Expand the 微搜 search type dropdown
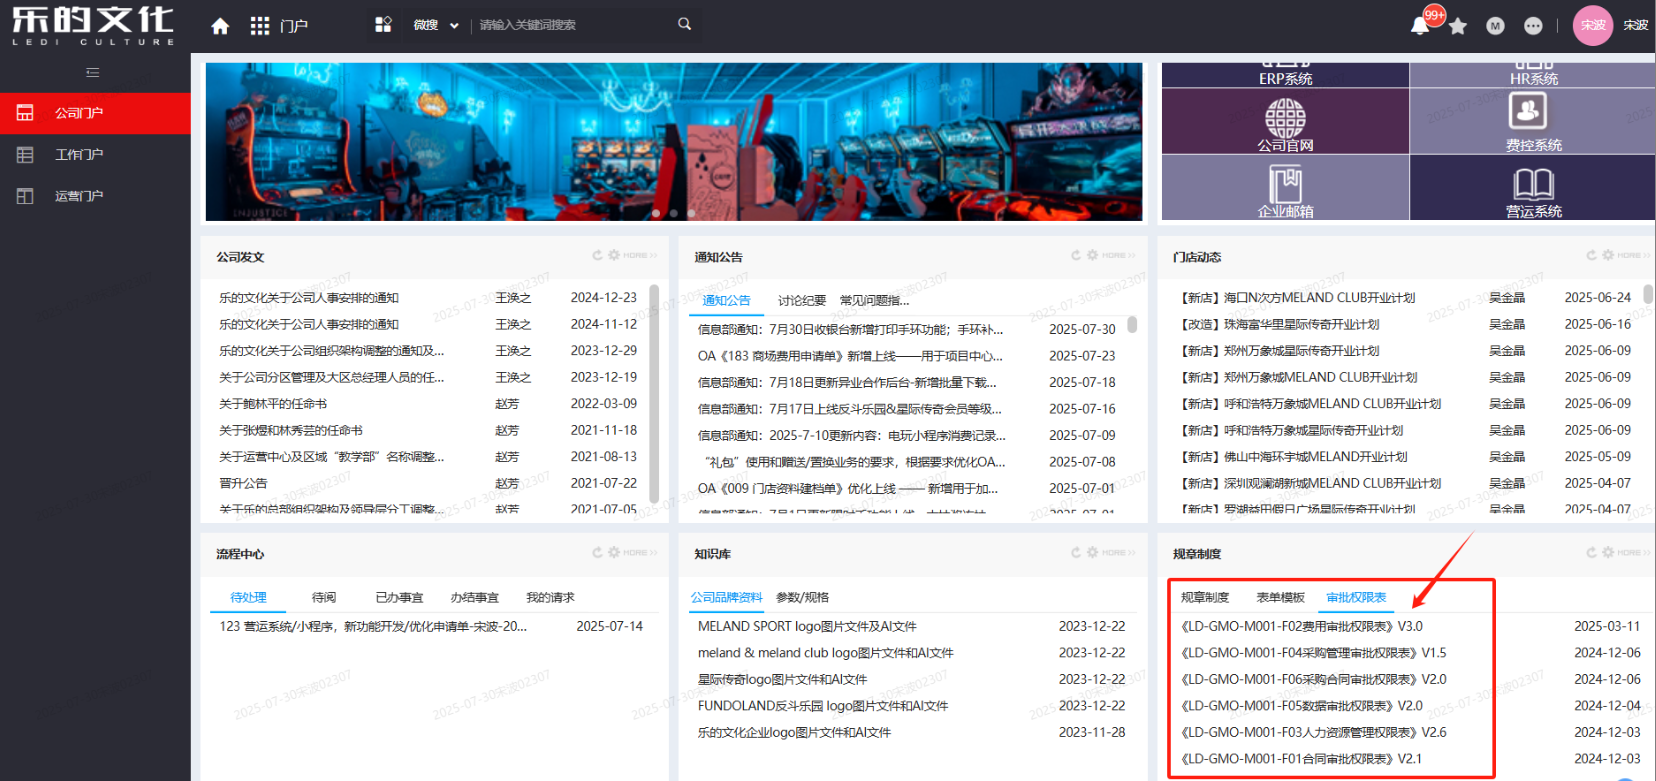The height and width of the screenshot is (781, 1656). pos(436,25)
